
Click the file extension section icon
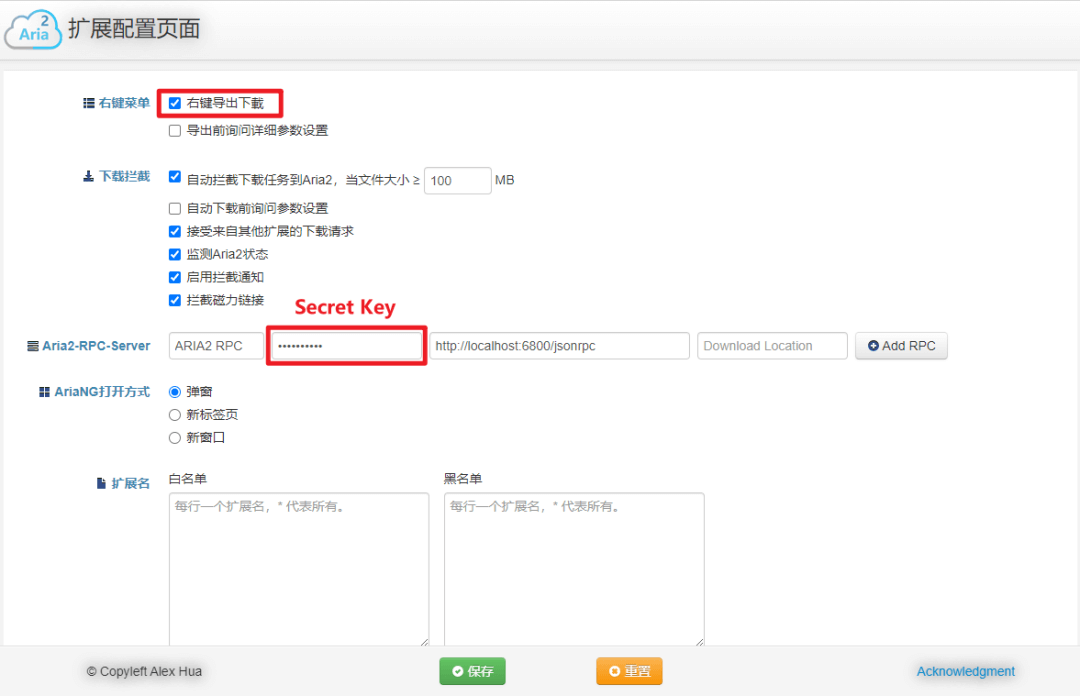pyautogui.click(x=101, y=483)
